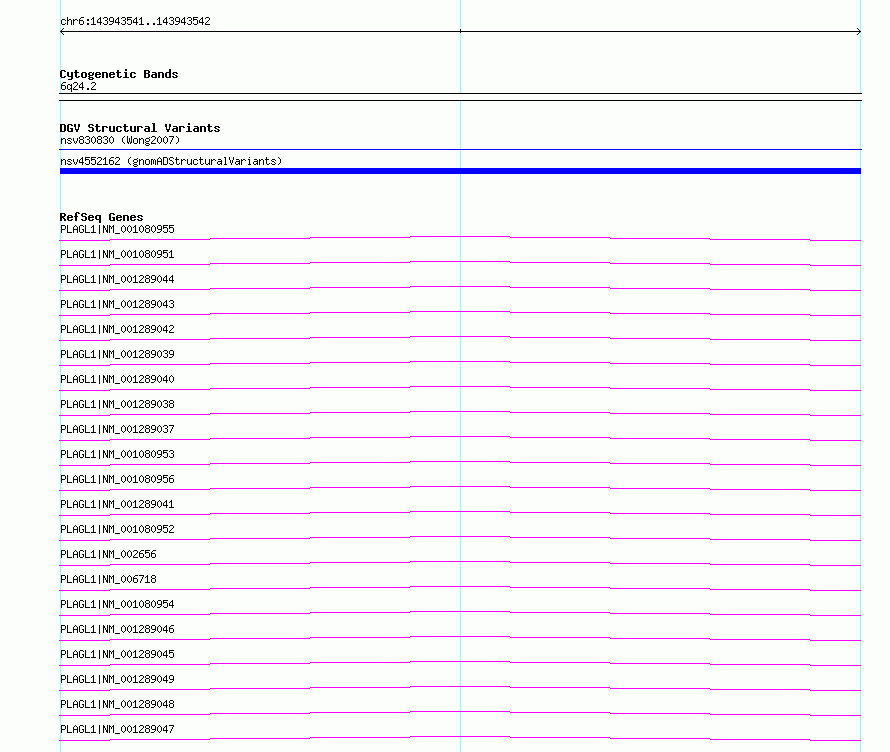Select transcript PLAGL1|NM_001289047

coord(117,729)
